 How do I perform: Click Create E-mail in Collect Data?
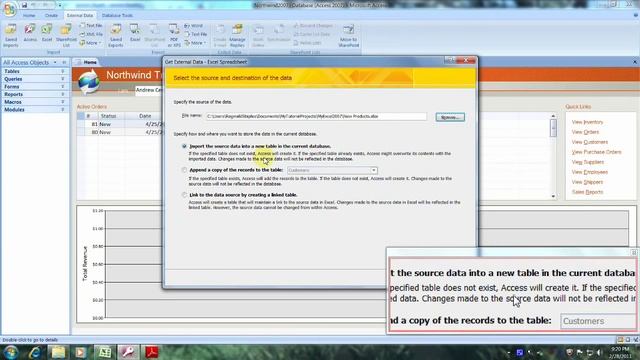point(220,36)
